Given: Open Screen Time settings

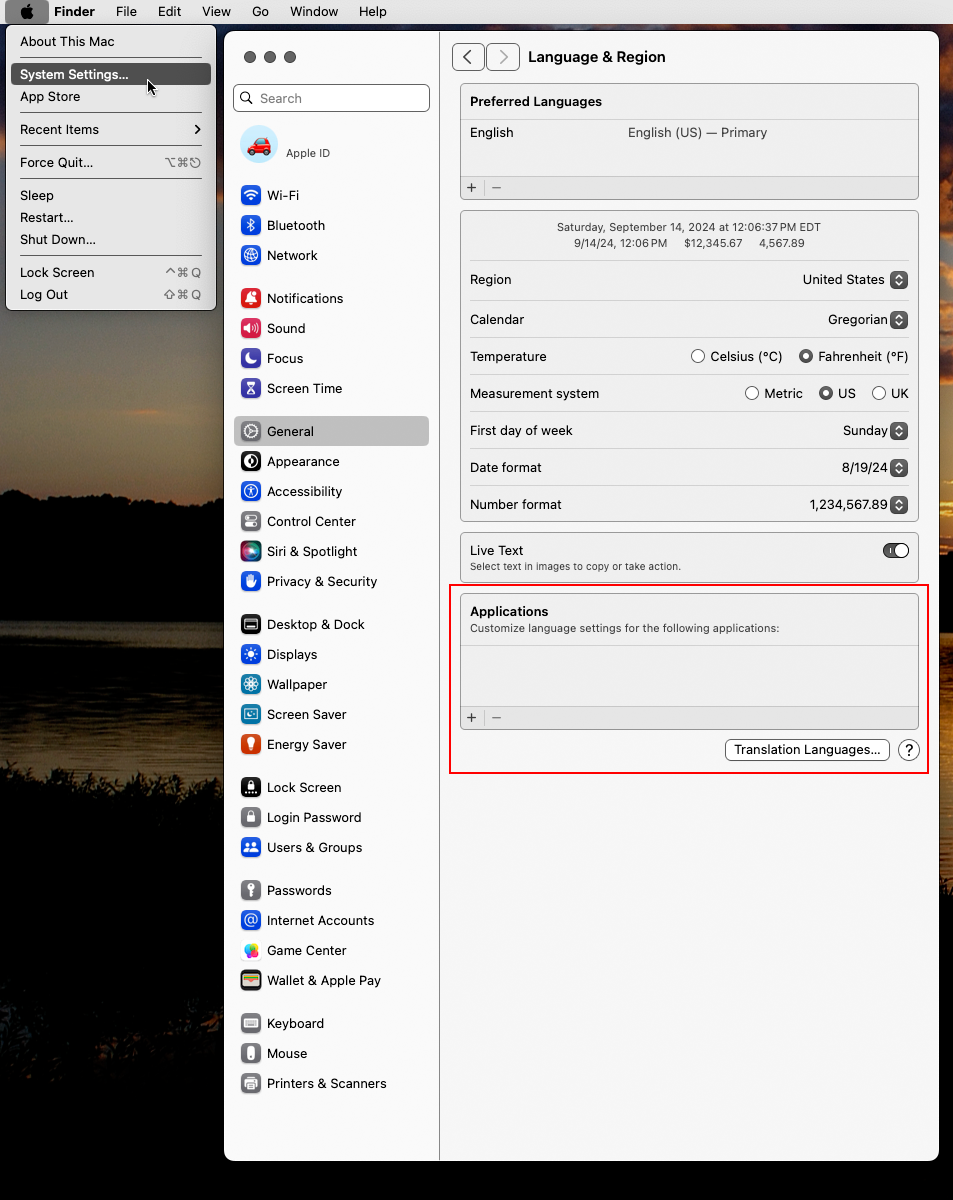Looking at the screenshot, I should pyautogui.click(x=252, y=388).
